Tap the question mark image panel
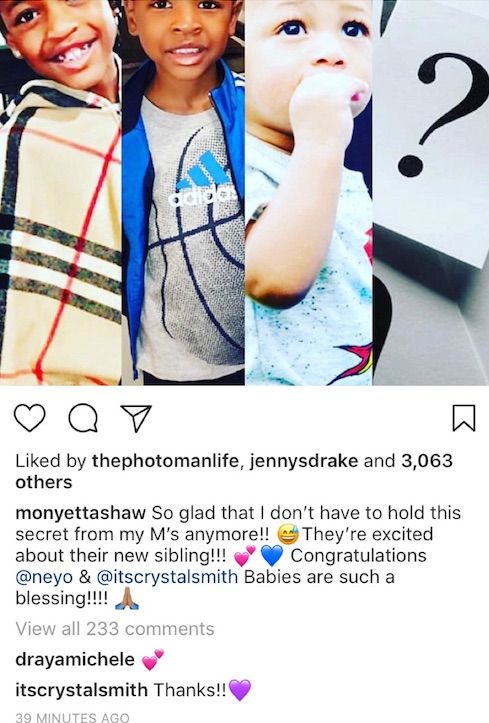489x723 pixels. pos(431,192)
